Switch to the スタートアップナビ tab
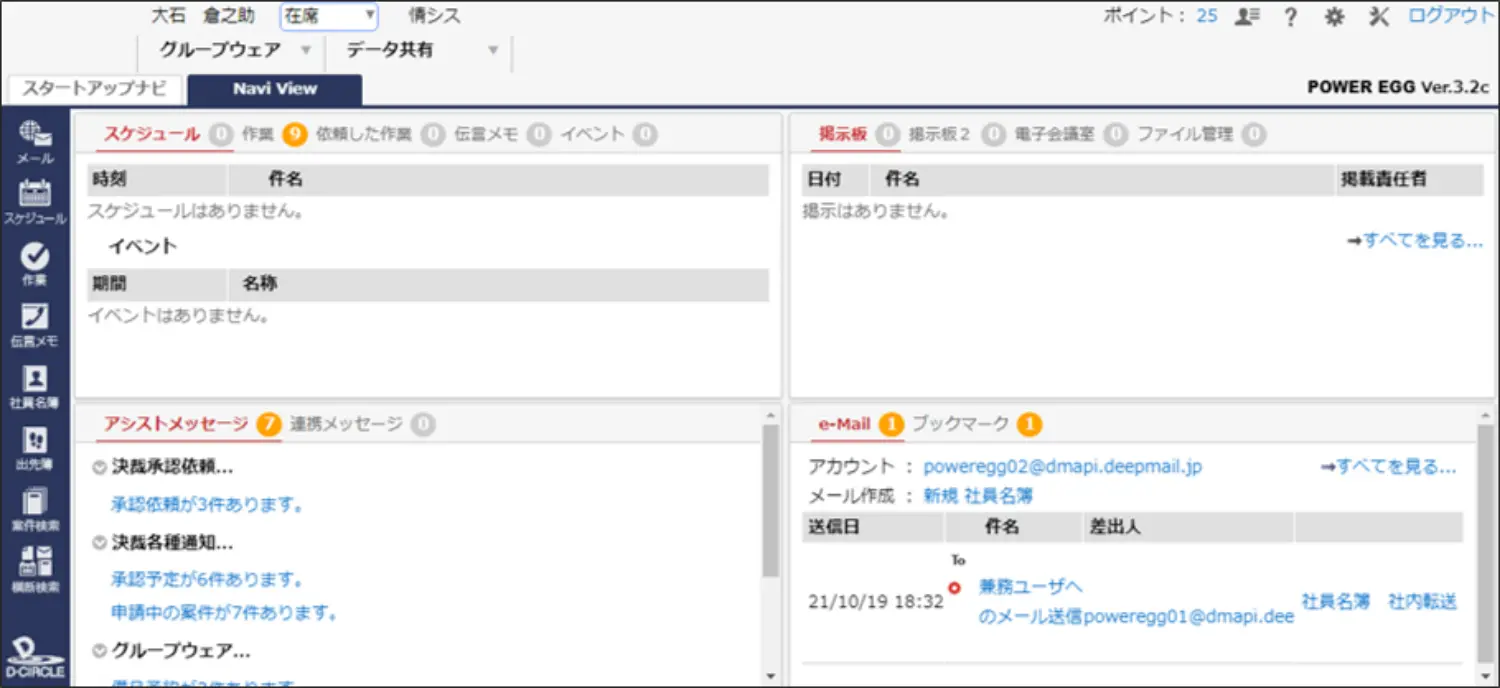Image resolution: width=1500 pixels, height=688 pixels. coord(94,88)
